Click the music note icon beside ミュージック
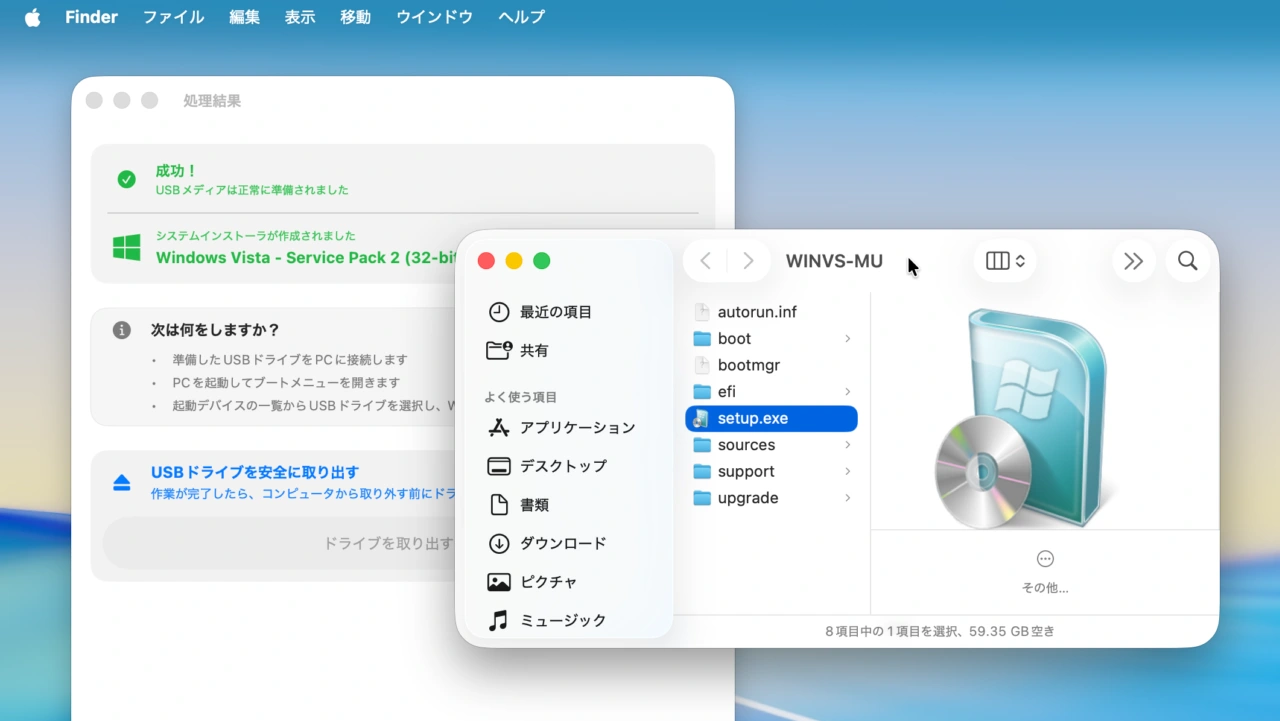This screenshot has height=721, width=1280. pos(498,621)
